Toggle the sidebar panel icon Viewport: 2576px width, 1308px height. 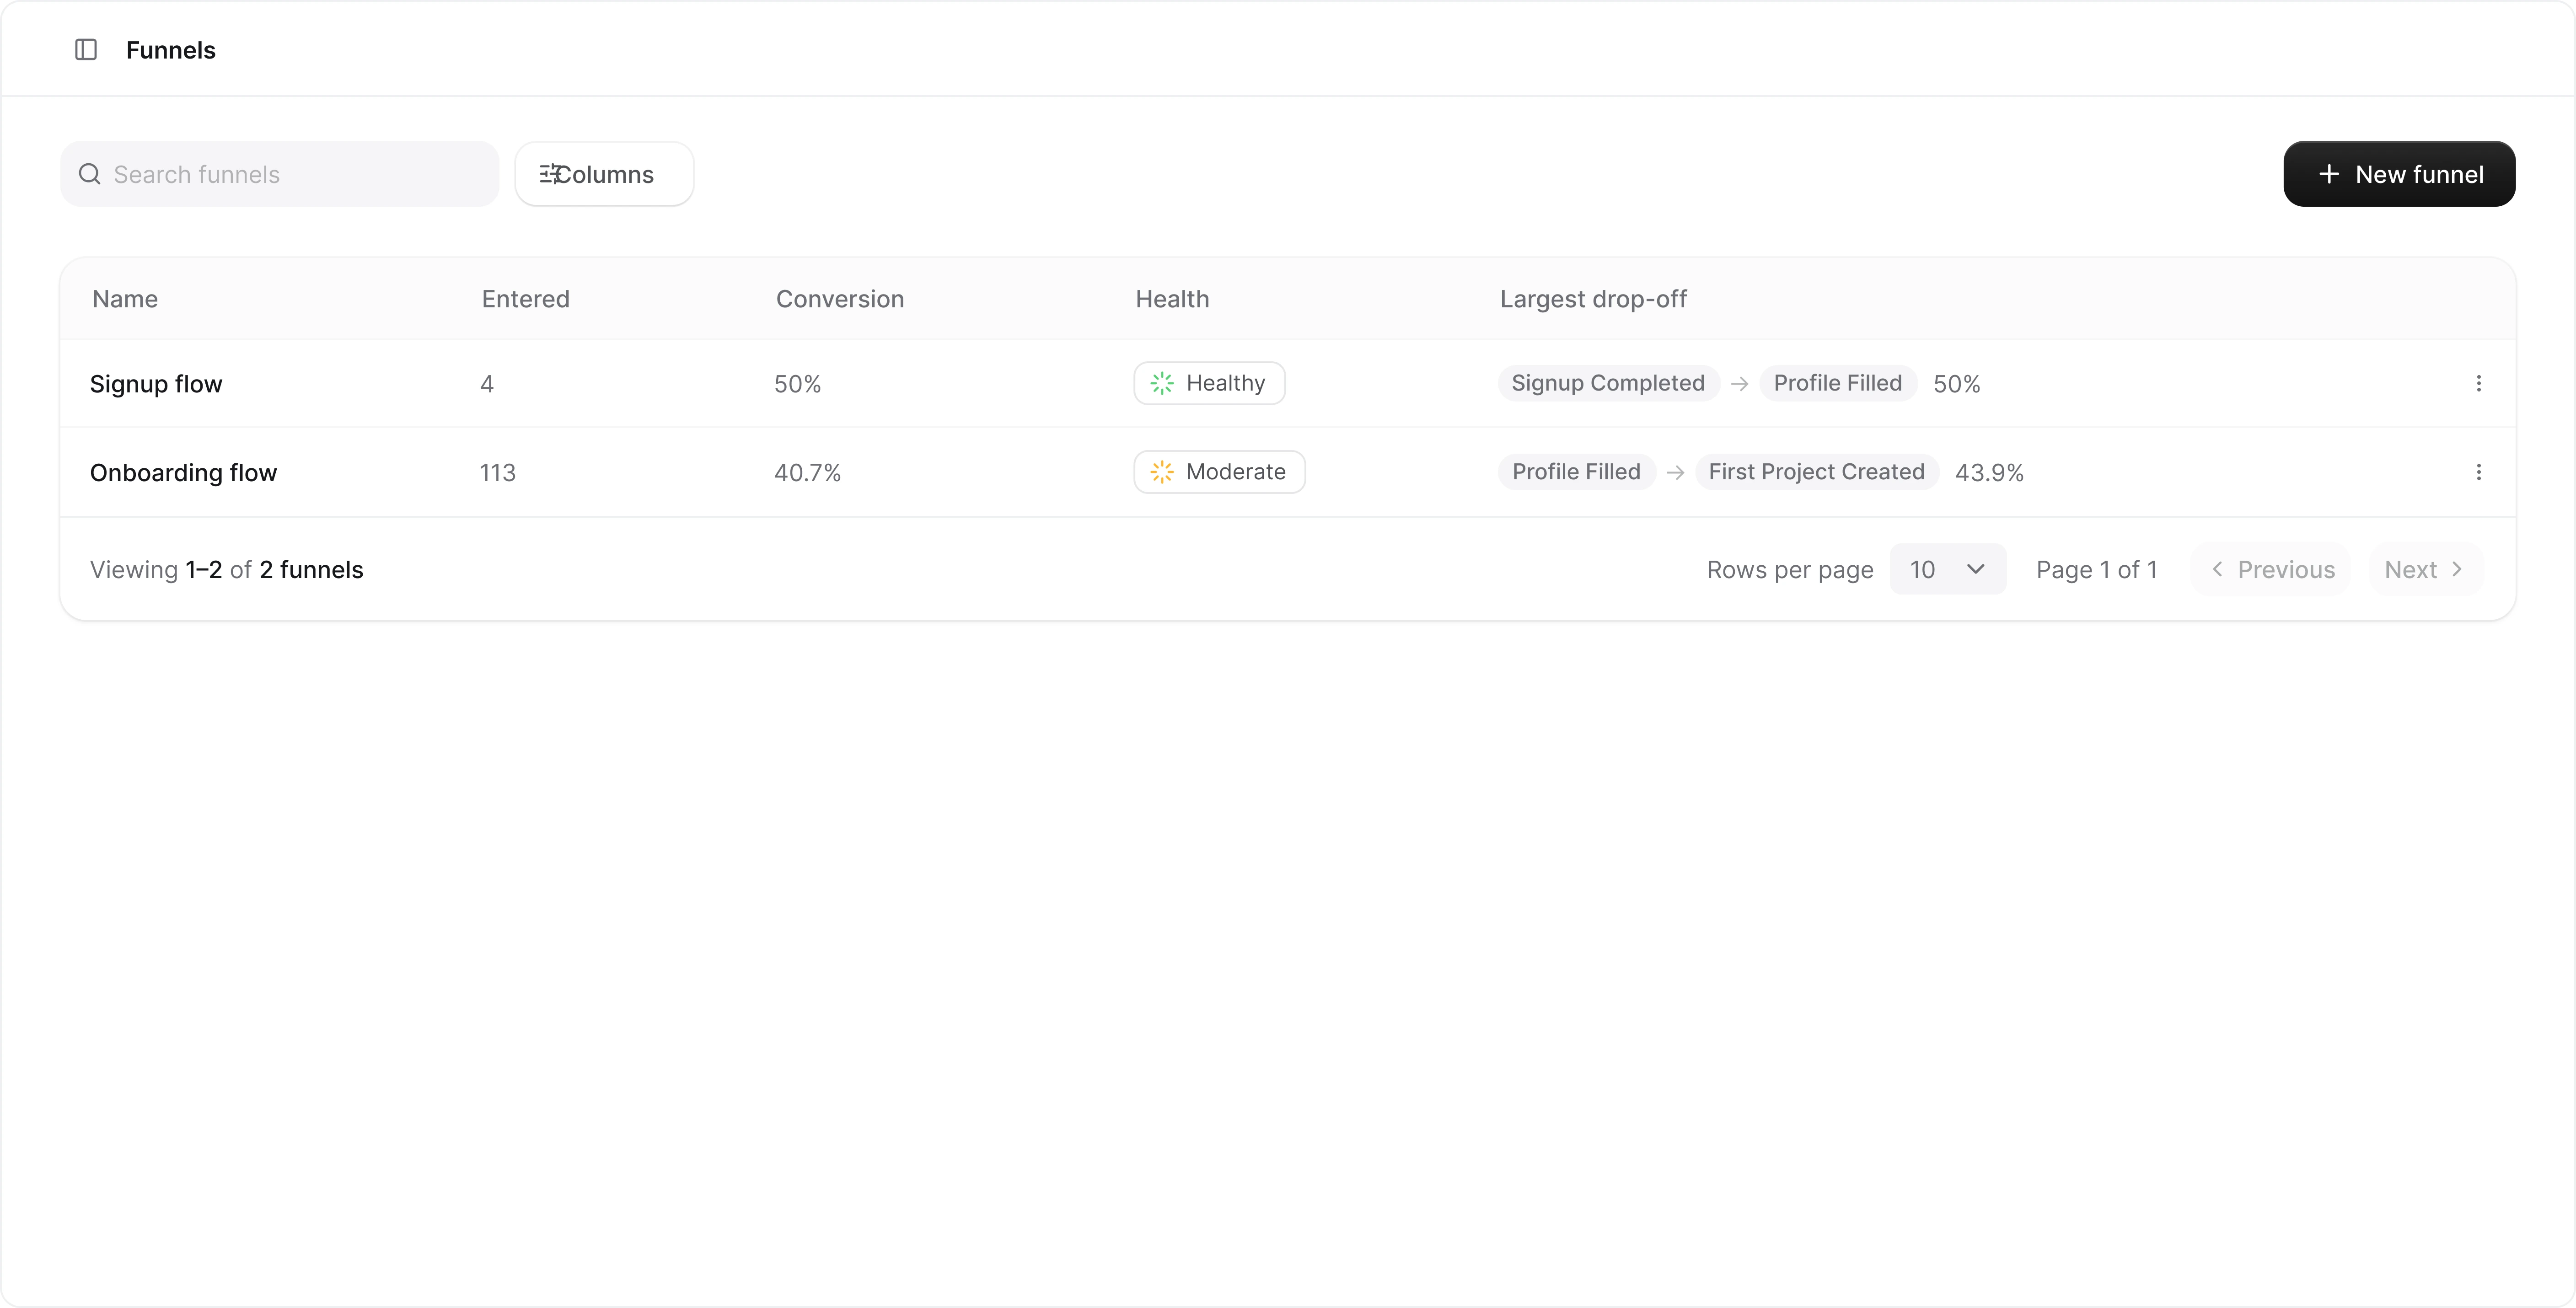click(86, 49)
